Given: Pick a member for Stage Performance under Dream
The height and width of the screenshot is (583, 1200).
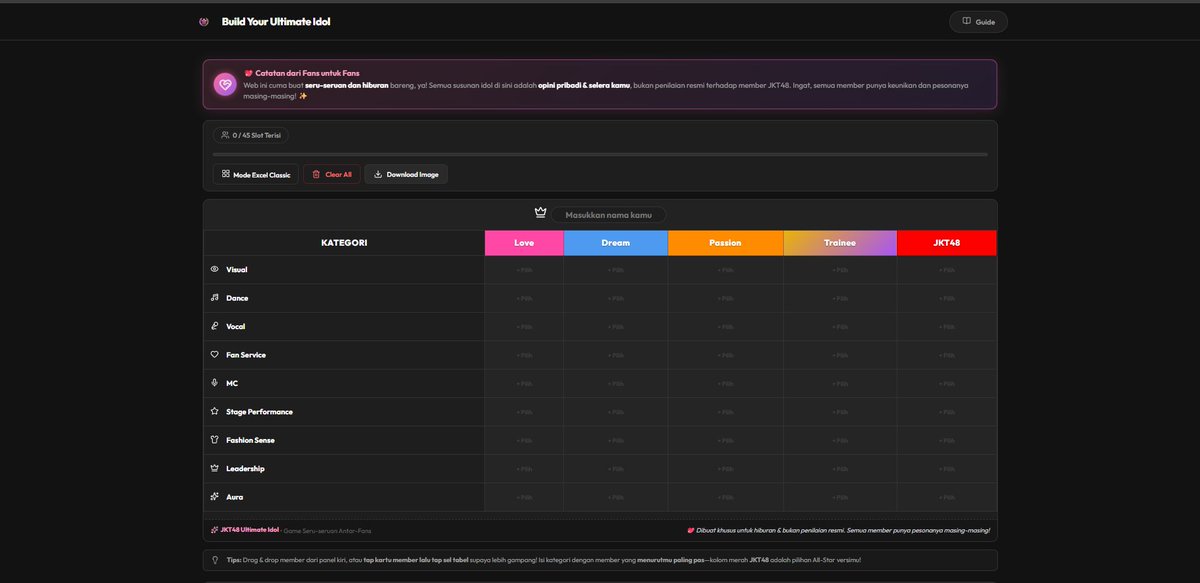Looking at the screenshot, I should pyautogui.click(x=616, y=412).
